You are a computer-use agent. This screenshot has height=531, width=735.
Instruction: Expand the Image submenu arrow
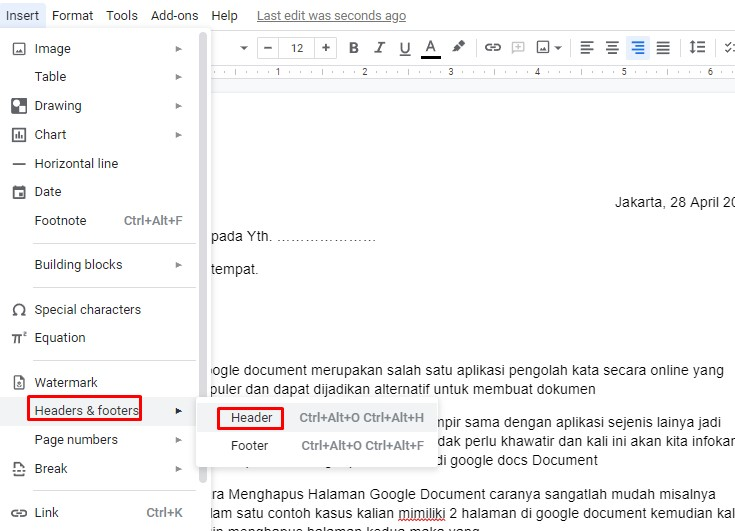coord(179,49)
